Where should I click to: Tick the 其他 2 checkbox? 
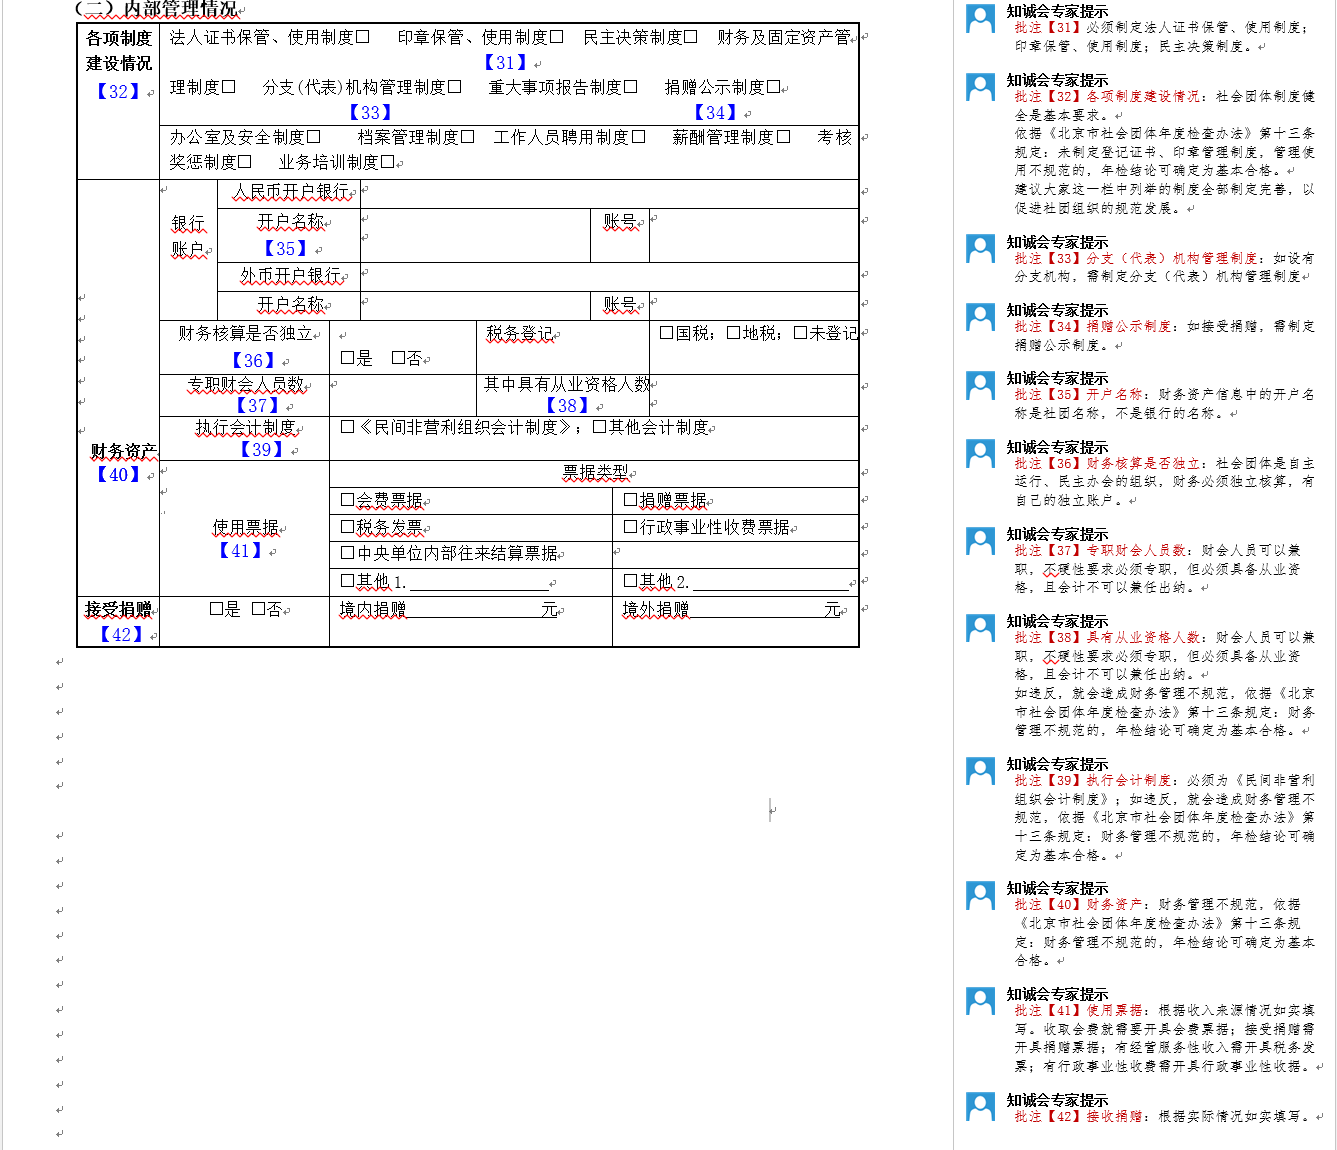click(631, 581)
